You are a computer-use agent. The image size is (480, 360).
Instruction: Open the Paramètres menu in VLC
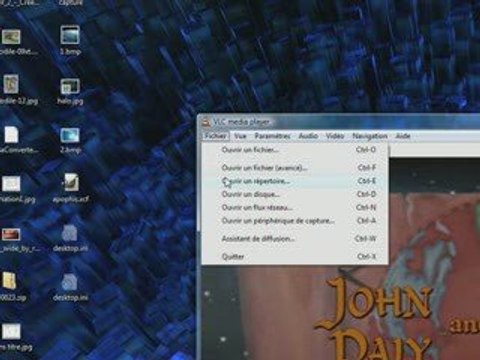pos(272,136)
